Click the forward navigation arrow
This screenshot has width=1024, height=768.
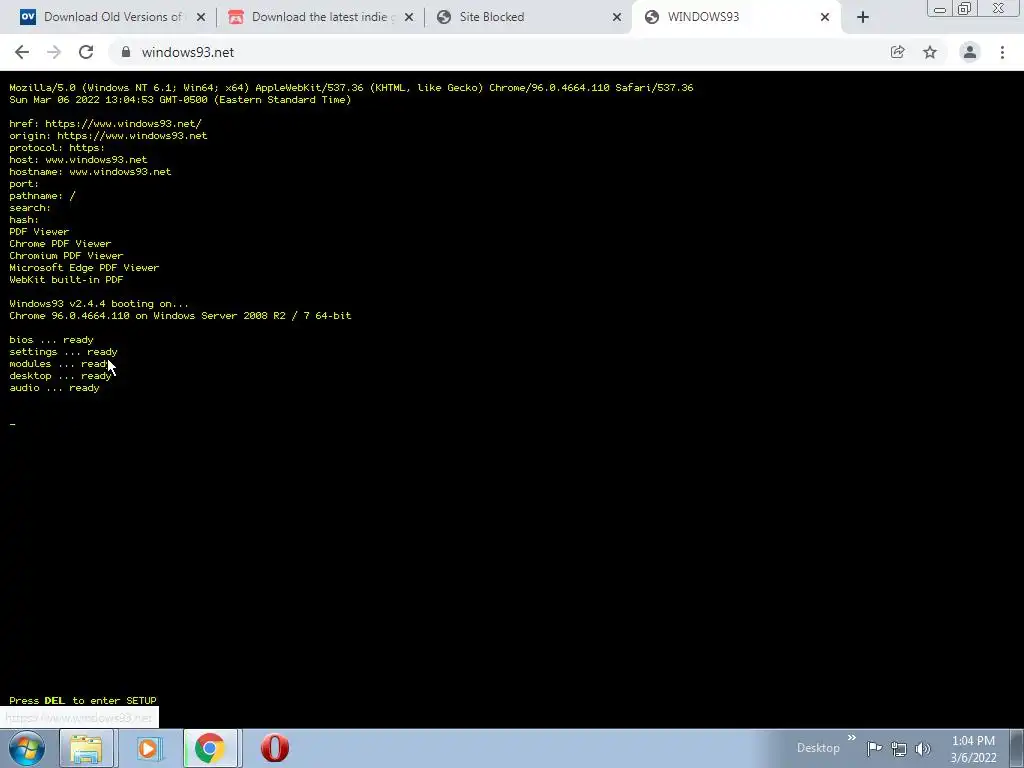tap(54, 52)
